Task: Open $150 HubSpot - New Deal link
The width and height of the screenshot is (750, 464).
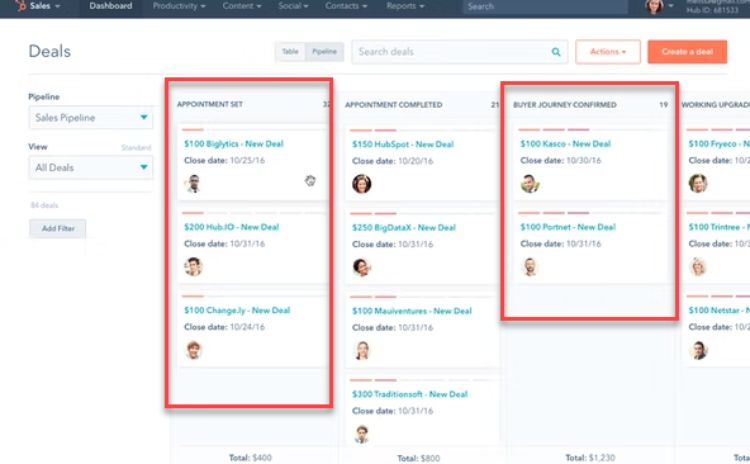Action: (x=403, y=144)
